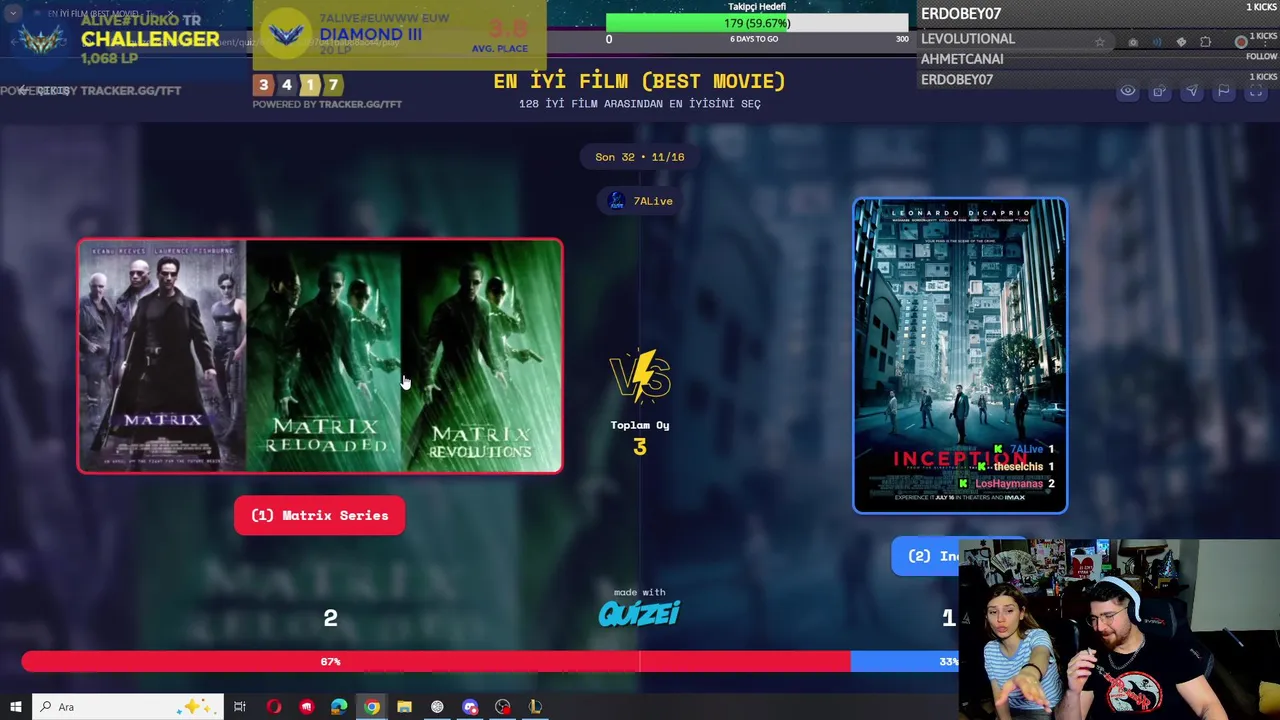
Task: Open League of Legends taskbar icon
Action: pyautogui.click(x=535, y=707)
